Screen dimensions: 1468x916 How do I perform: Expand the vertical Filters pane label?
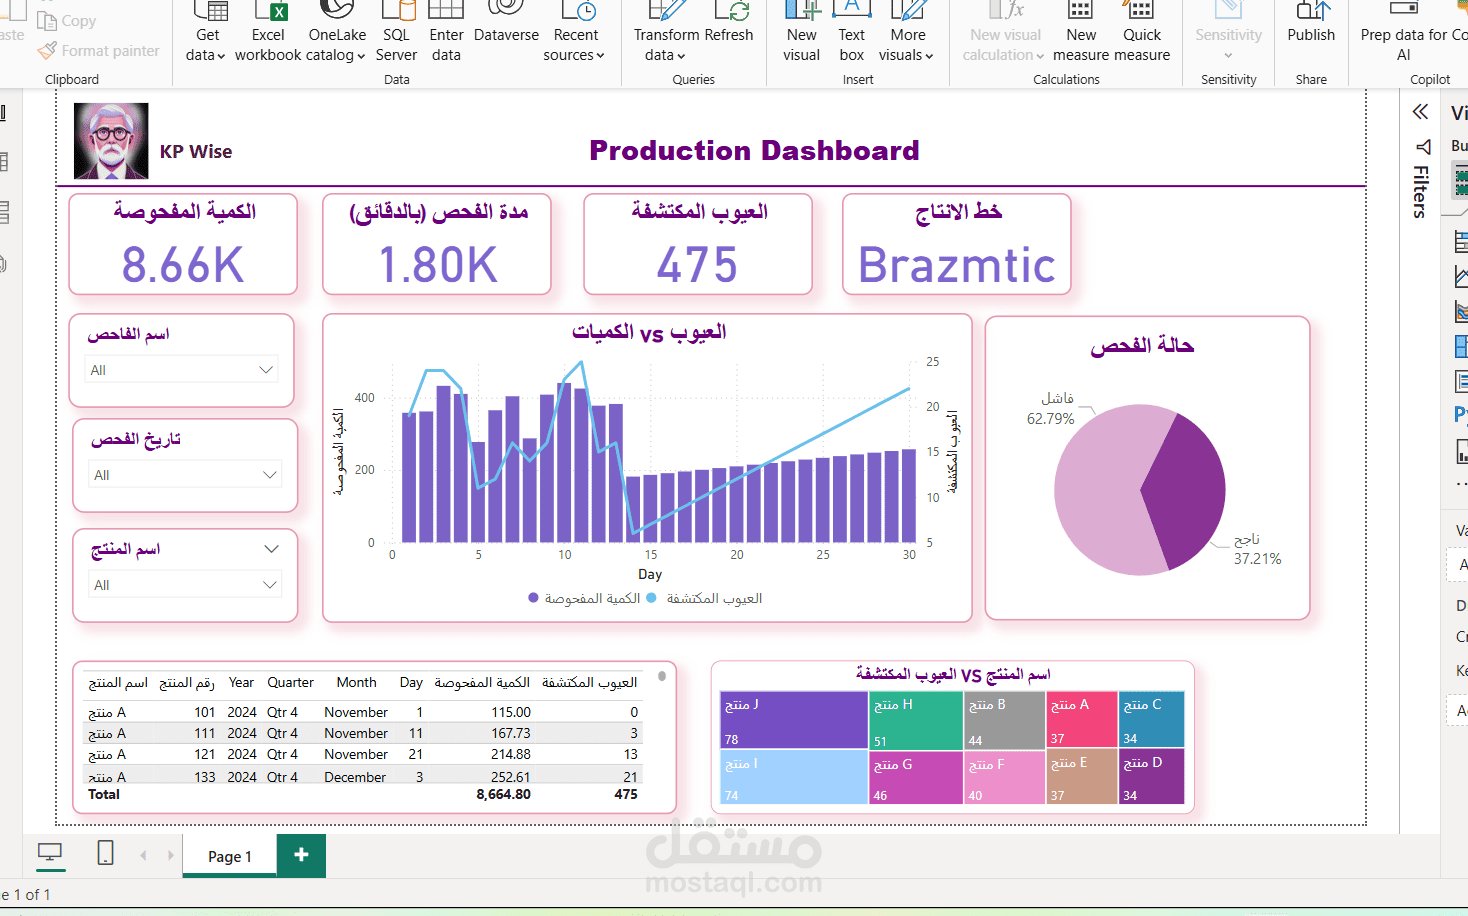[x=1421, y=192]
